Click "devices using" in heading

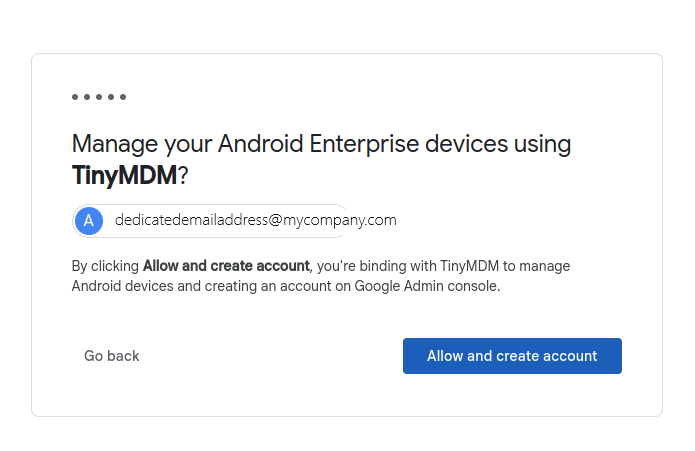click(x=498, y=144)
